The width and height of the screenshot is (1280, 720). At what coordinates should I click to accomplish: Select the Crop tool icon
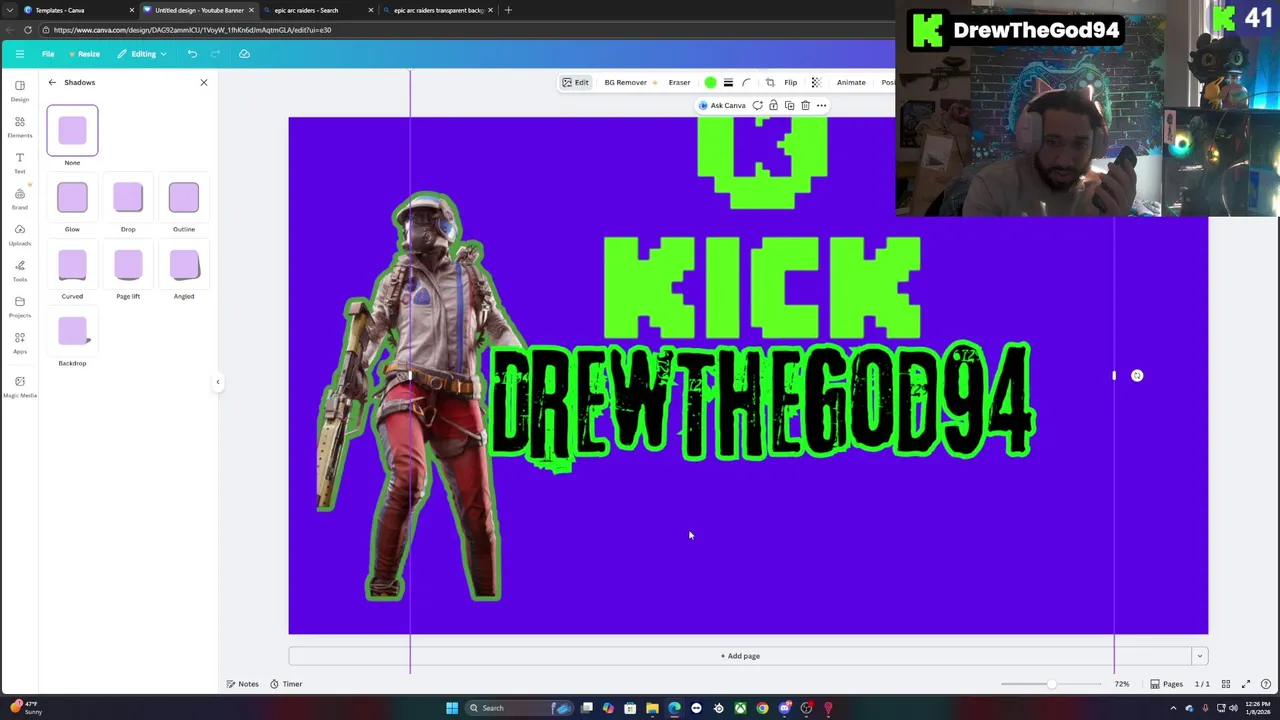click(770, 82)
